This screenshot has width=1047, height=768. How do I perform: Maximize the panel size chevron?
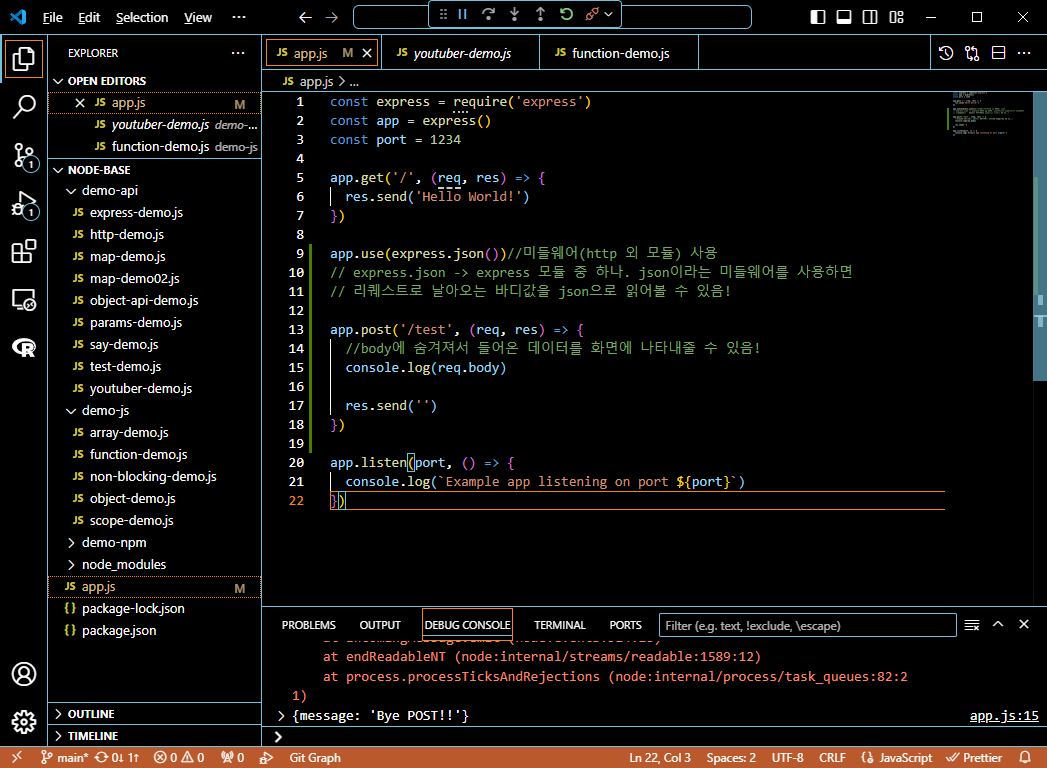tap(998, 624)
